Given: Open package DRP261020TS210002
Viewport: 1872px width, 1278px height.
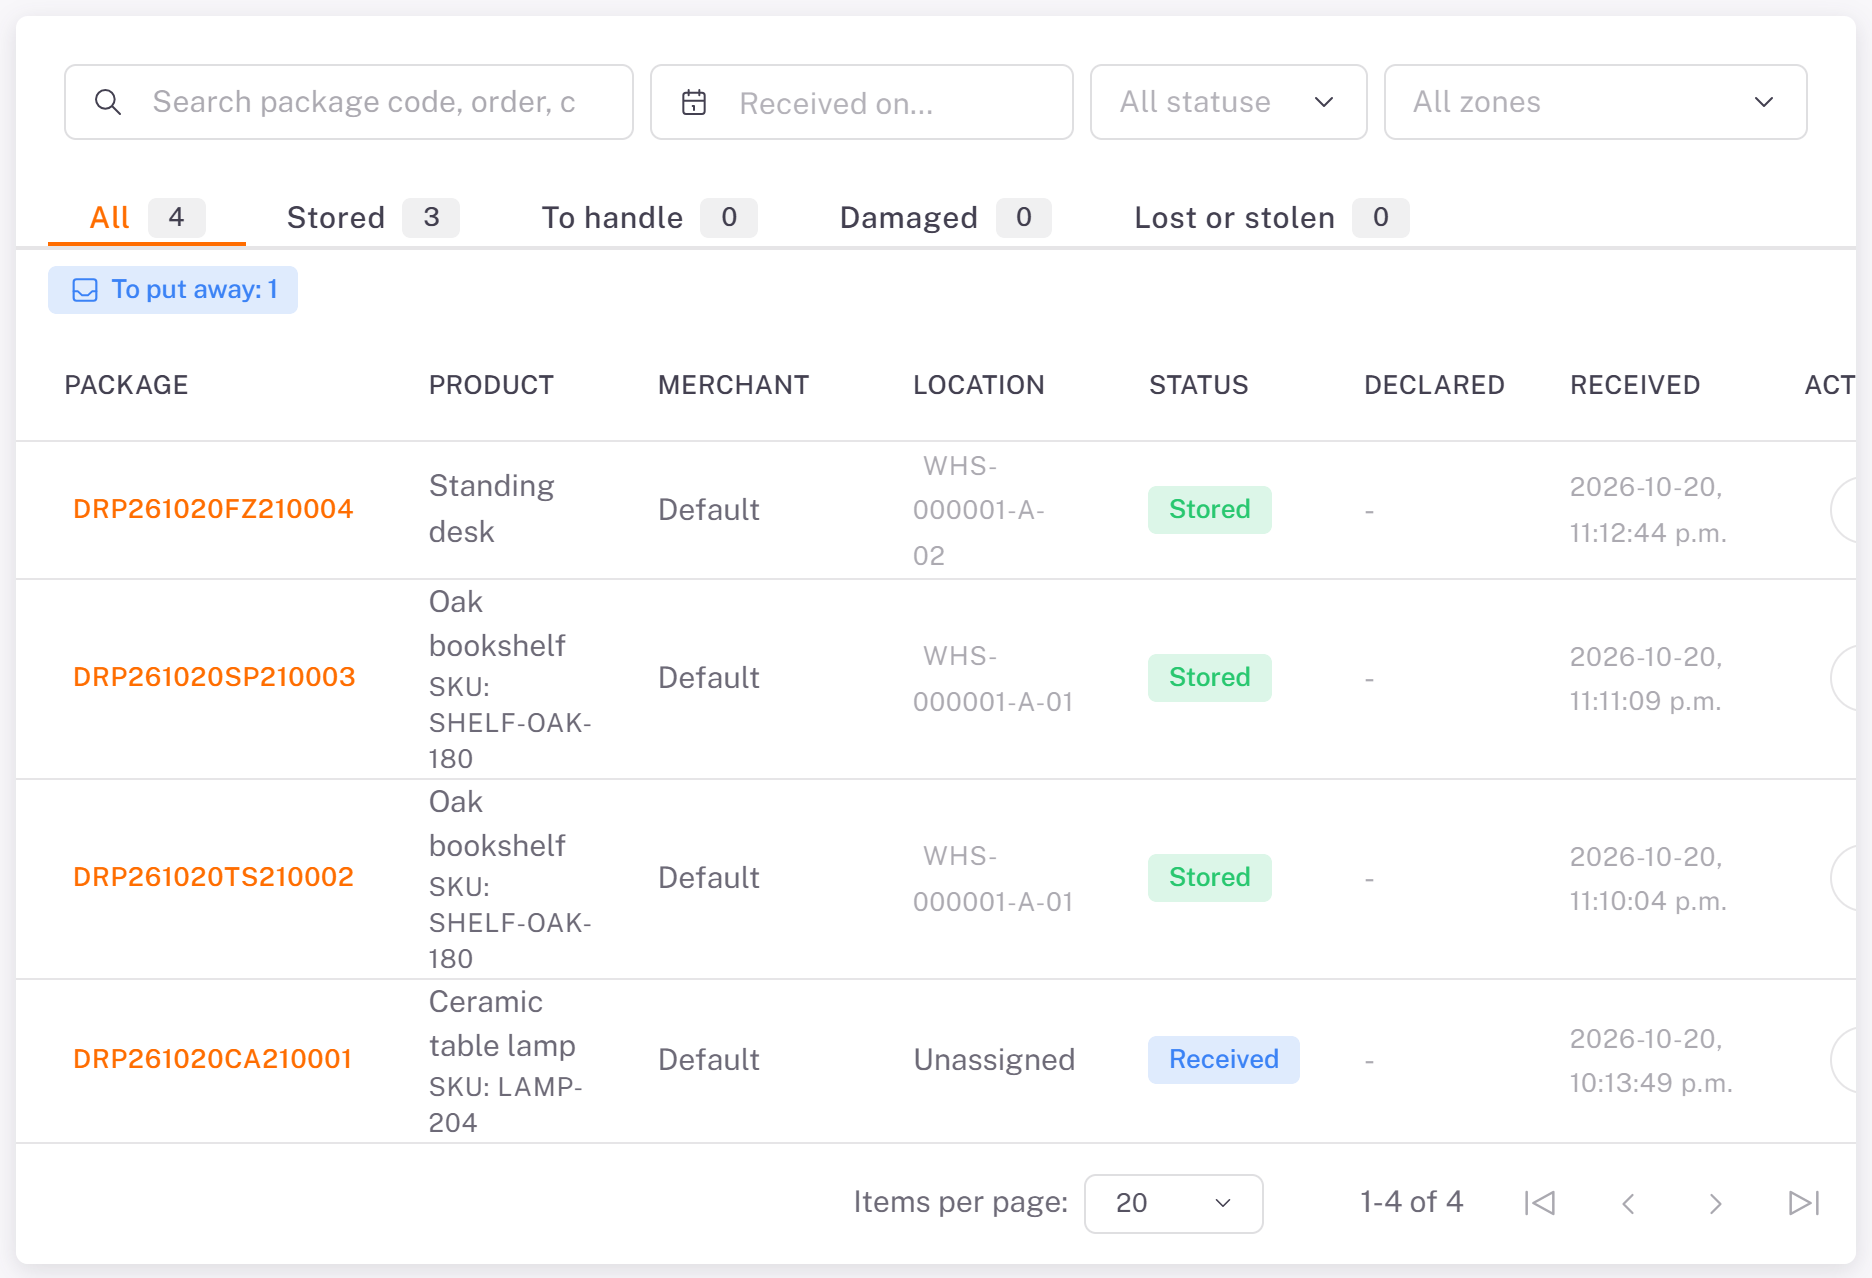Looking at the screenshot, I should click(x=213, y=877).
